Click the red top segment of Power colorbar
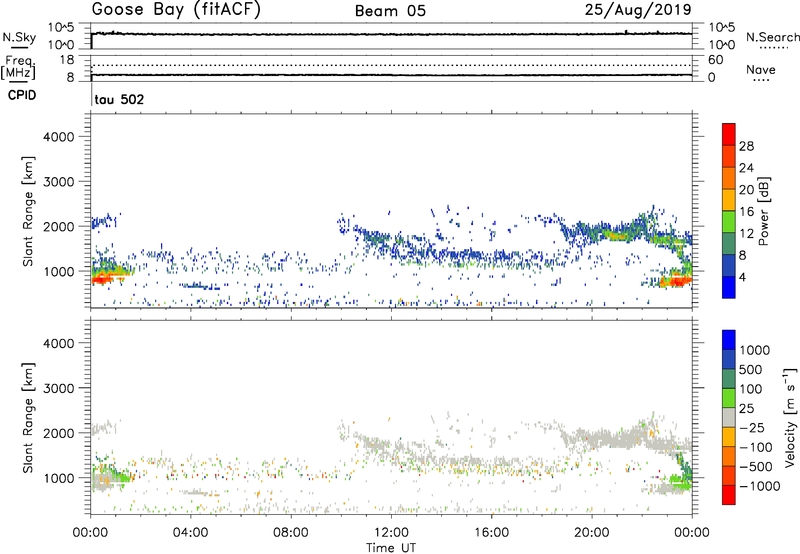The image size is (800, 554). click(x=729, y=134)
